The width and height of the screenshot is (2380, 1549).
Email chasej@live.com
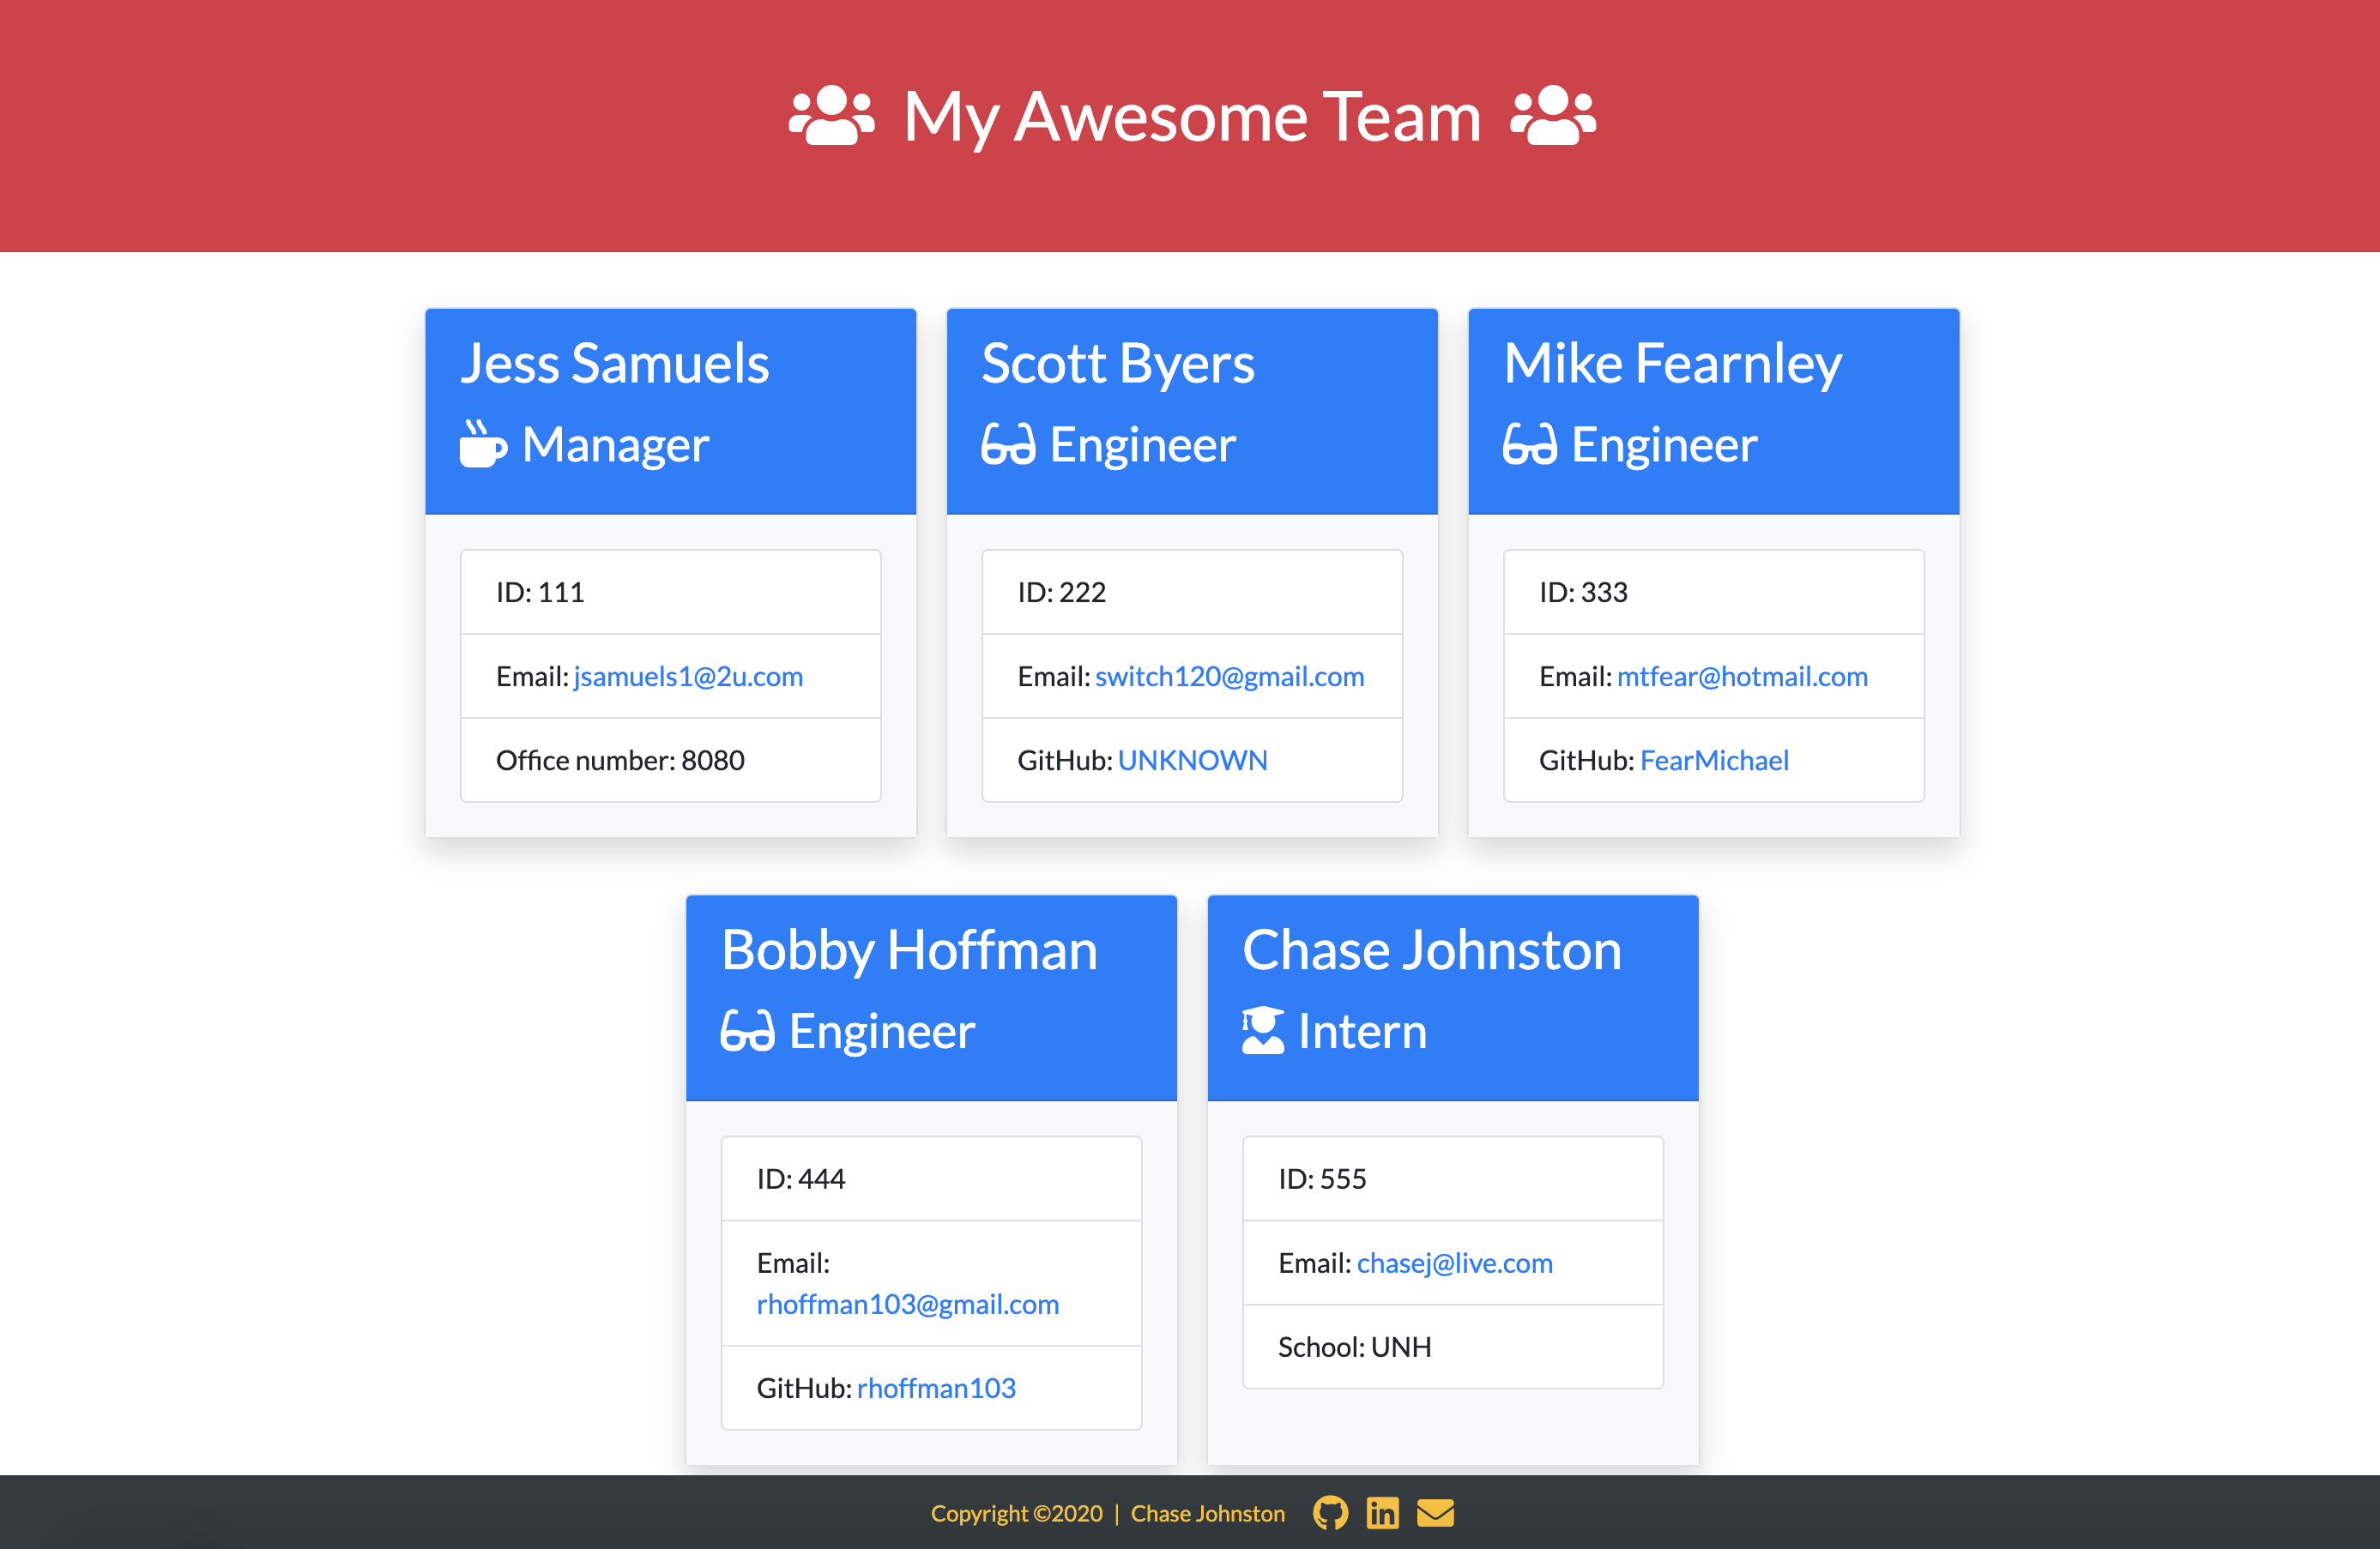click(1454, 1263)
